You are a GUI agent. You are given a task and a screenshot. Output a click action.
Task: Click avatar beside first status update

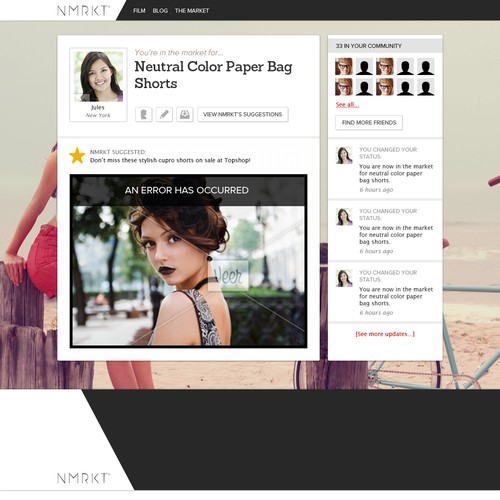(344, 155)
